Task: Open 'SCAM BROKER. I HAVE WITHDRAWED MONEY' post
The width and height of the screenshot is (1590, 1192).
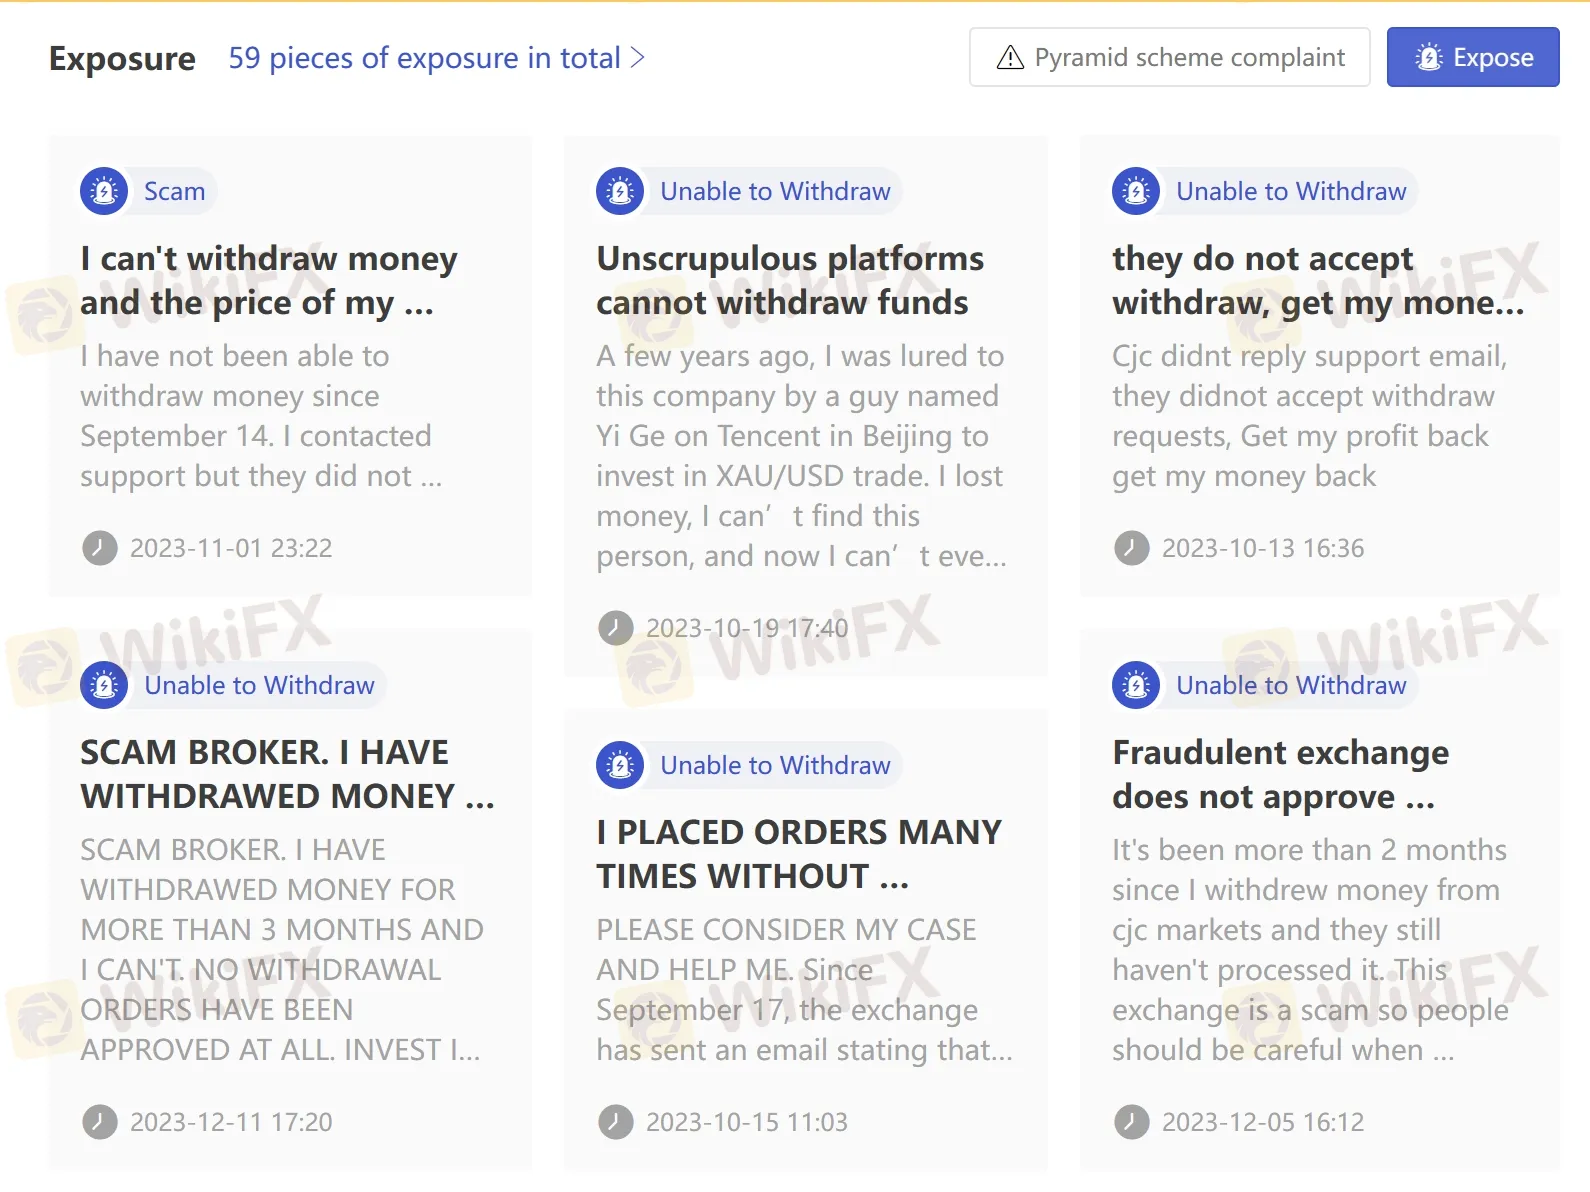Action: click(x=287, y=774)
